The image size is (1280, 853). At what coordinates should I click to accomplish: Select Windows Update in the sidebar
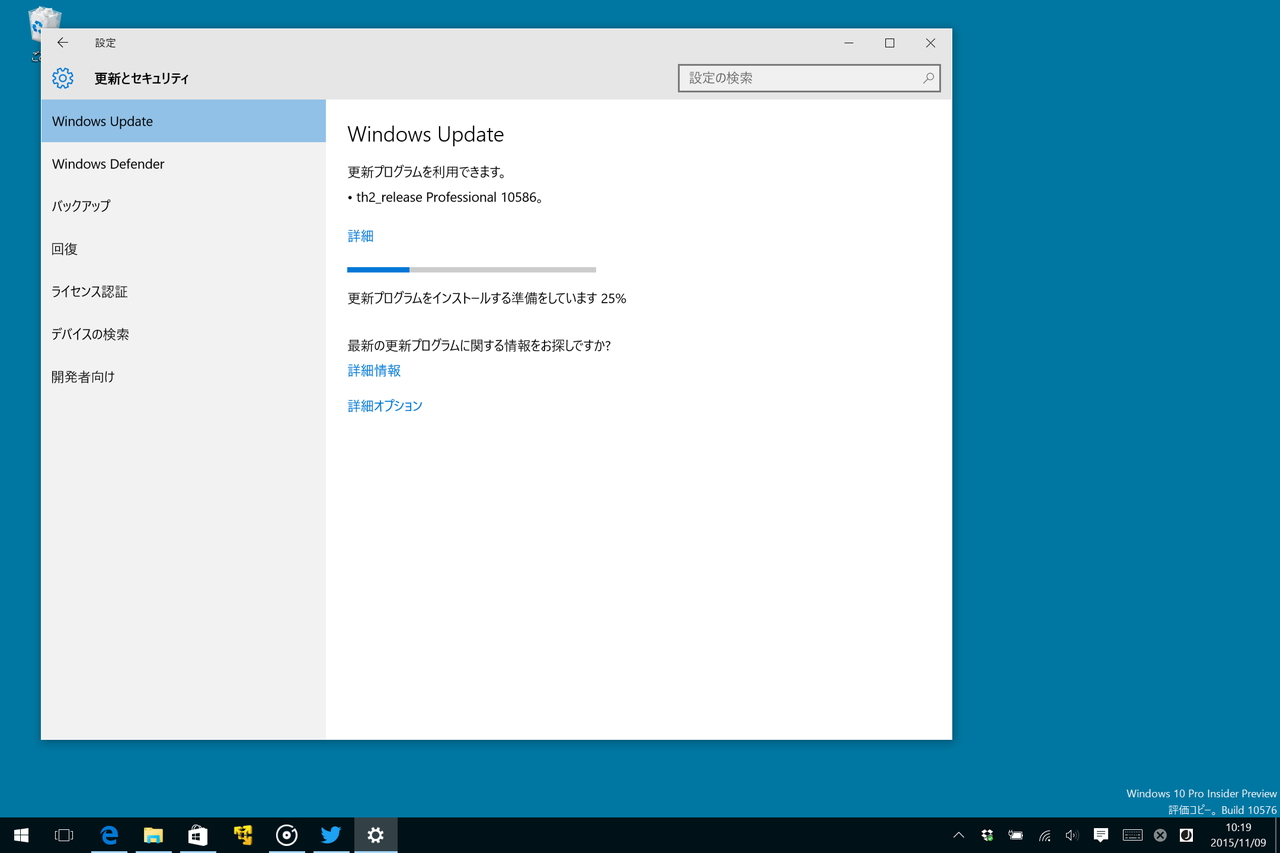click(x=183, y=121)
